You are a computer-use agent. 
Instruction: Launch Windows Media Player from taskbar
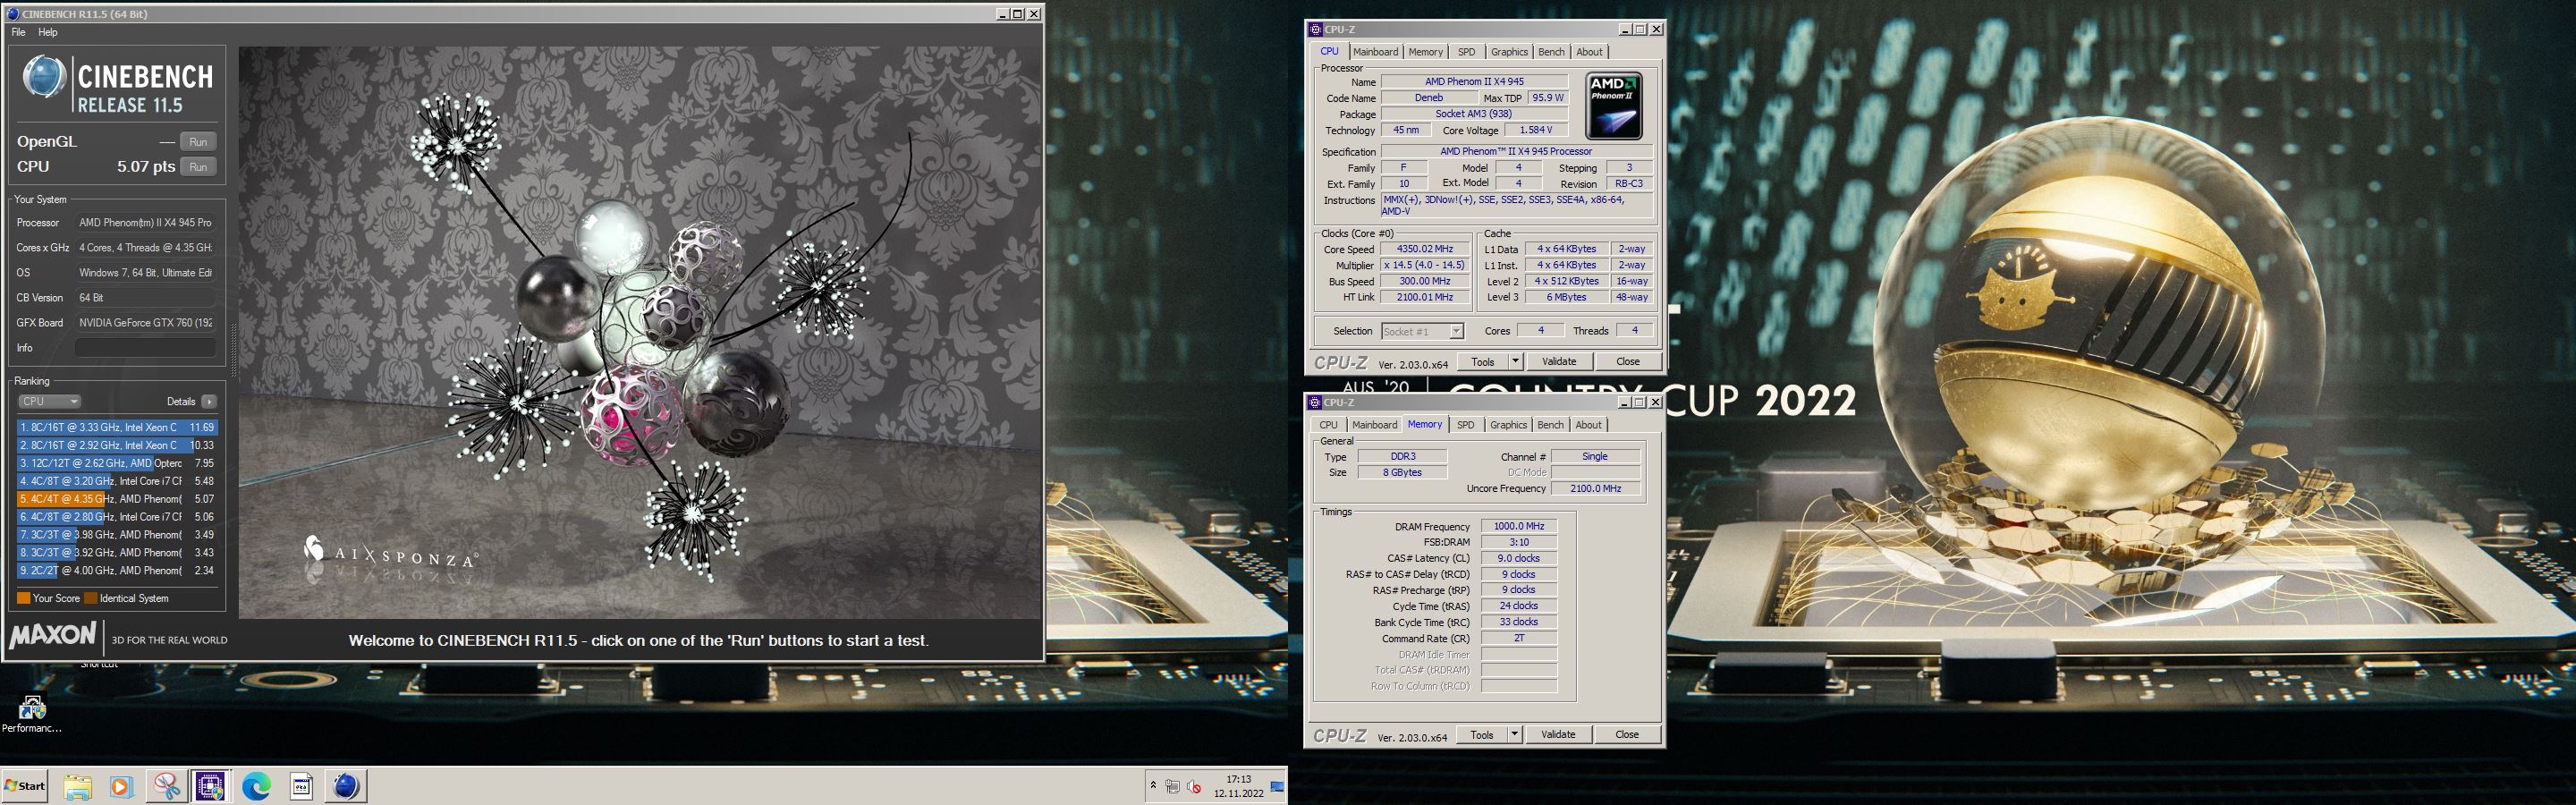(121, 786)
